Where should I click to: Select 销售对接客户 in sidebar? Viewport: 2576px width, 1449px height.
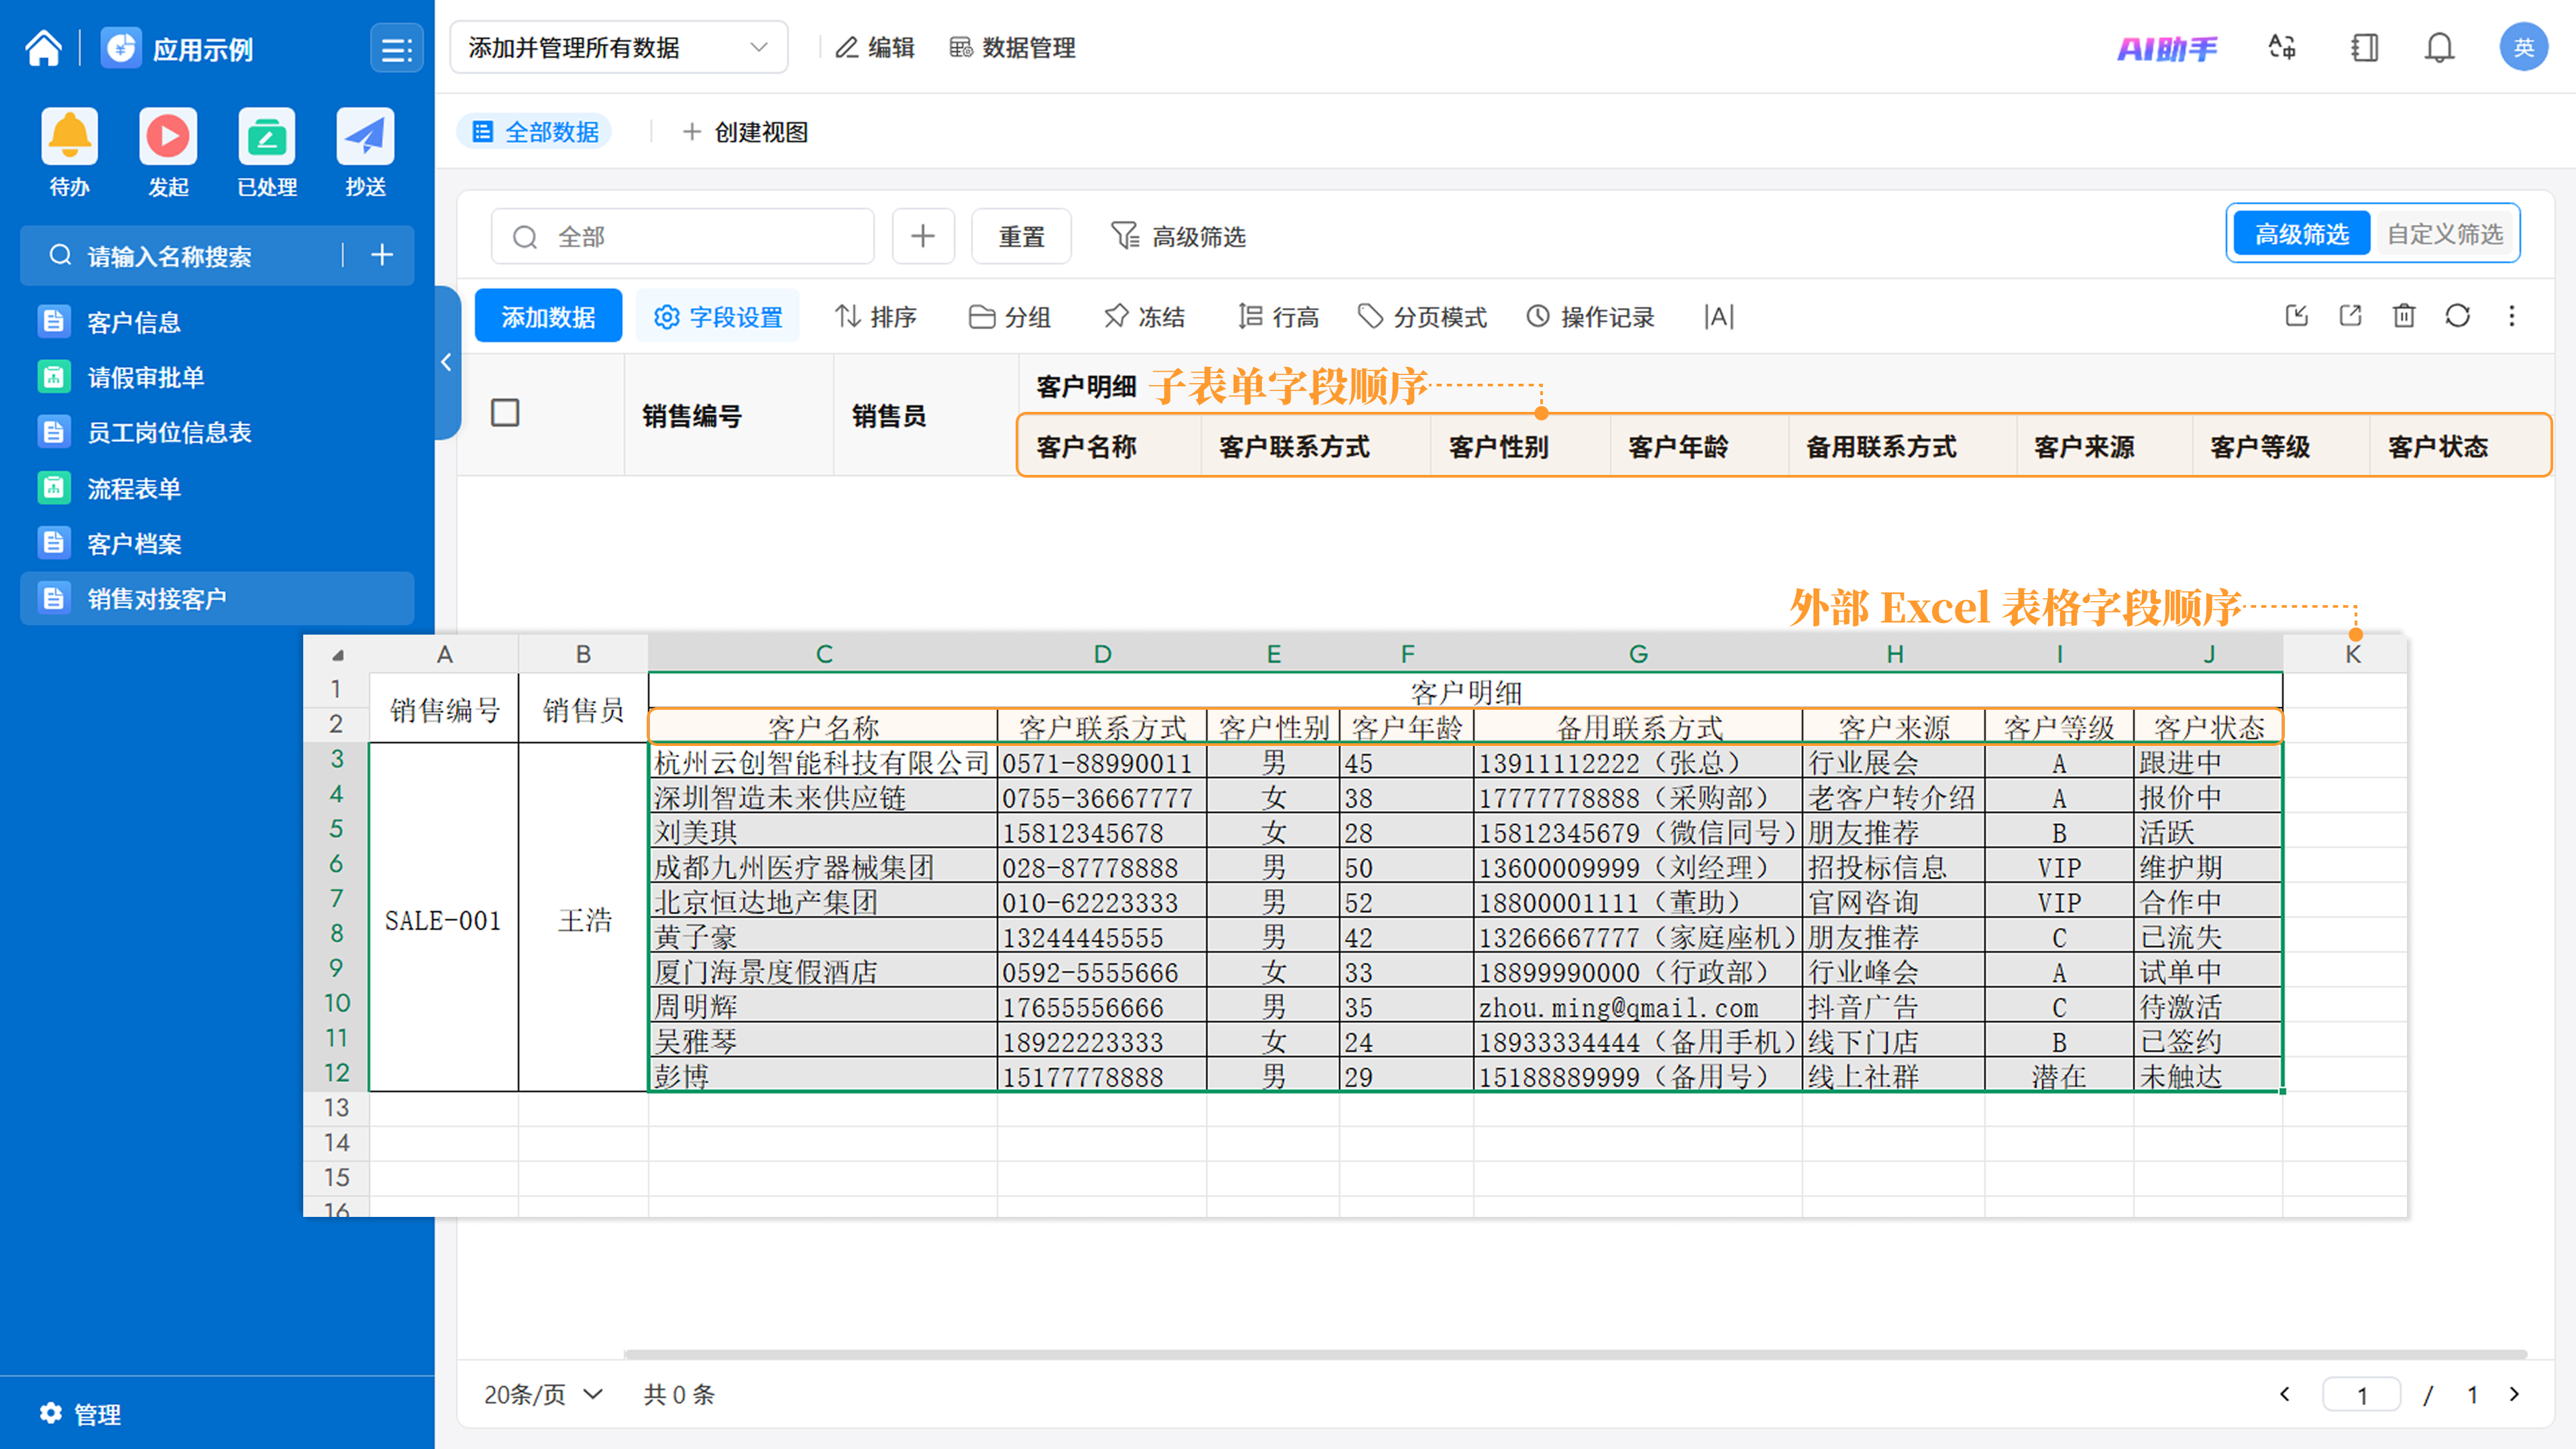(x=217, y=598)
